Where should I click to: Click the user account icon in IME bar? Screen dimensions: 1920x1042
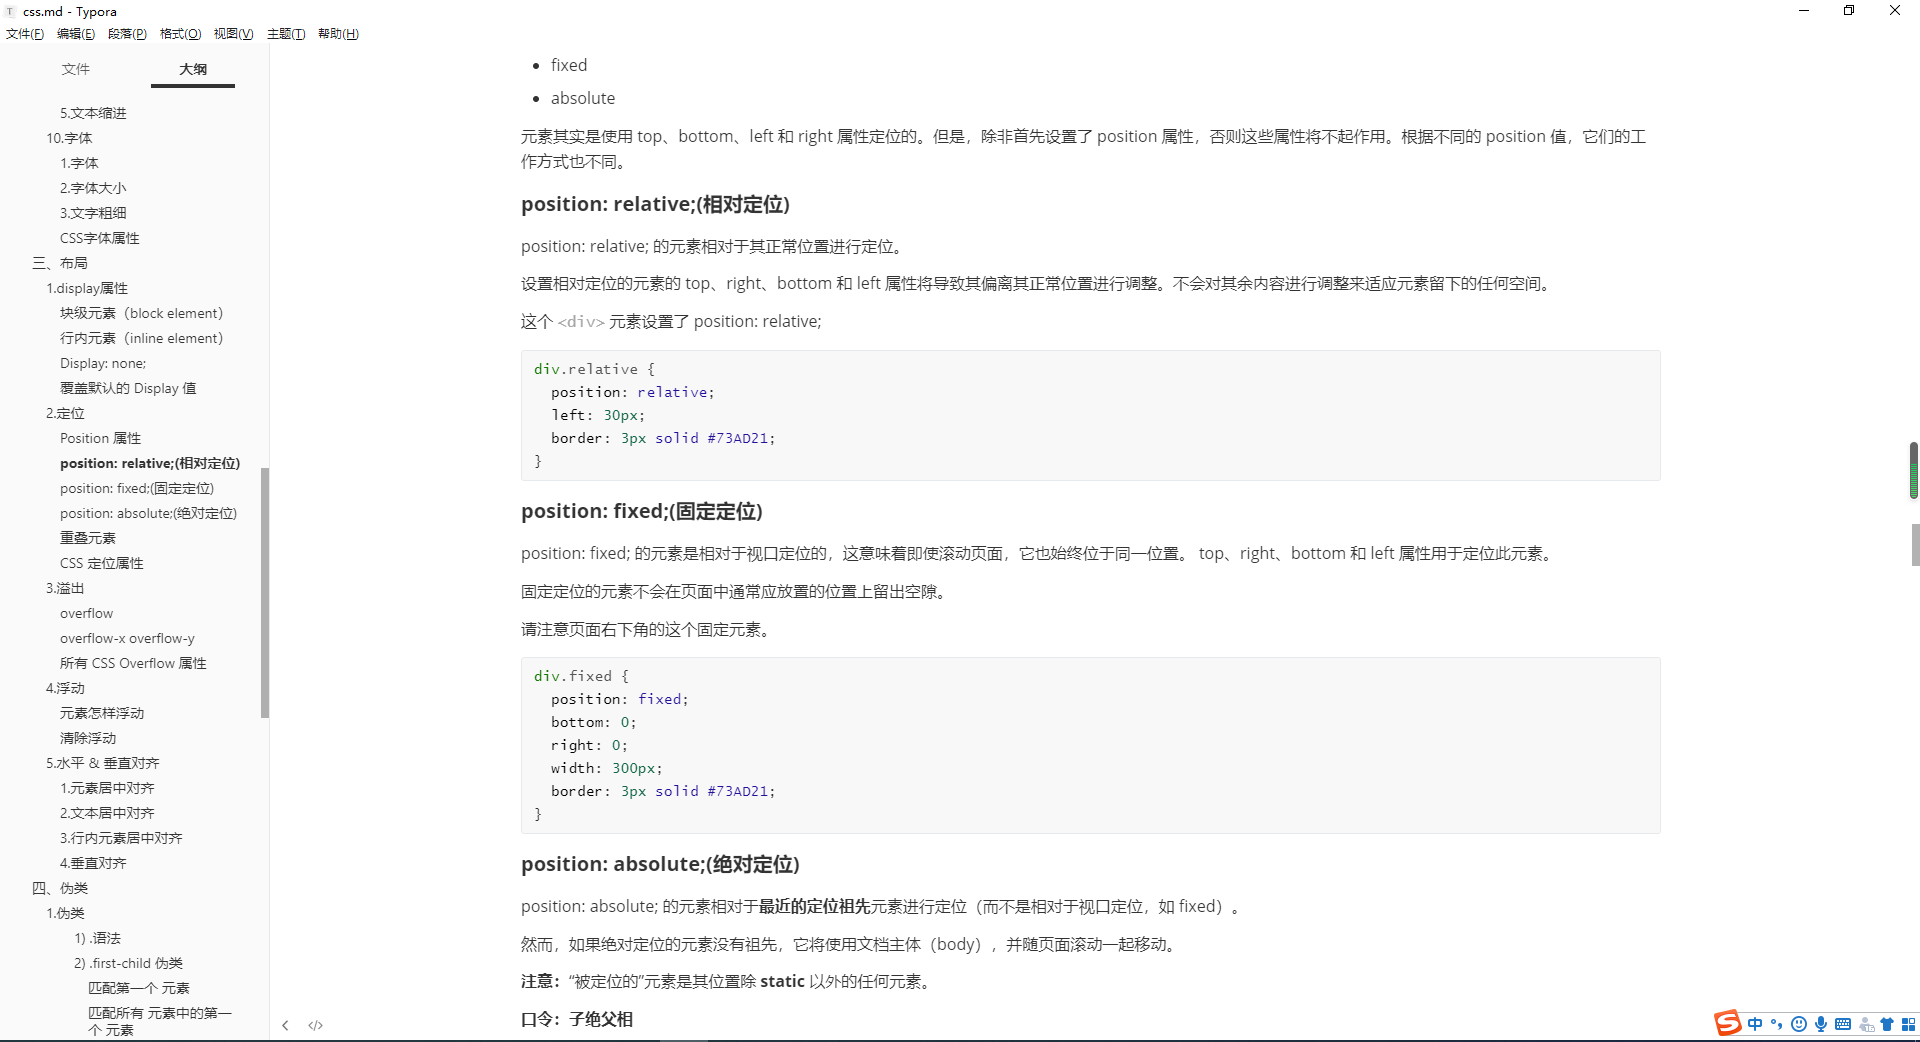click(1866, 1024)
